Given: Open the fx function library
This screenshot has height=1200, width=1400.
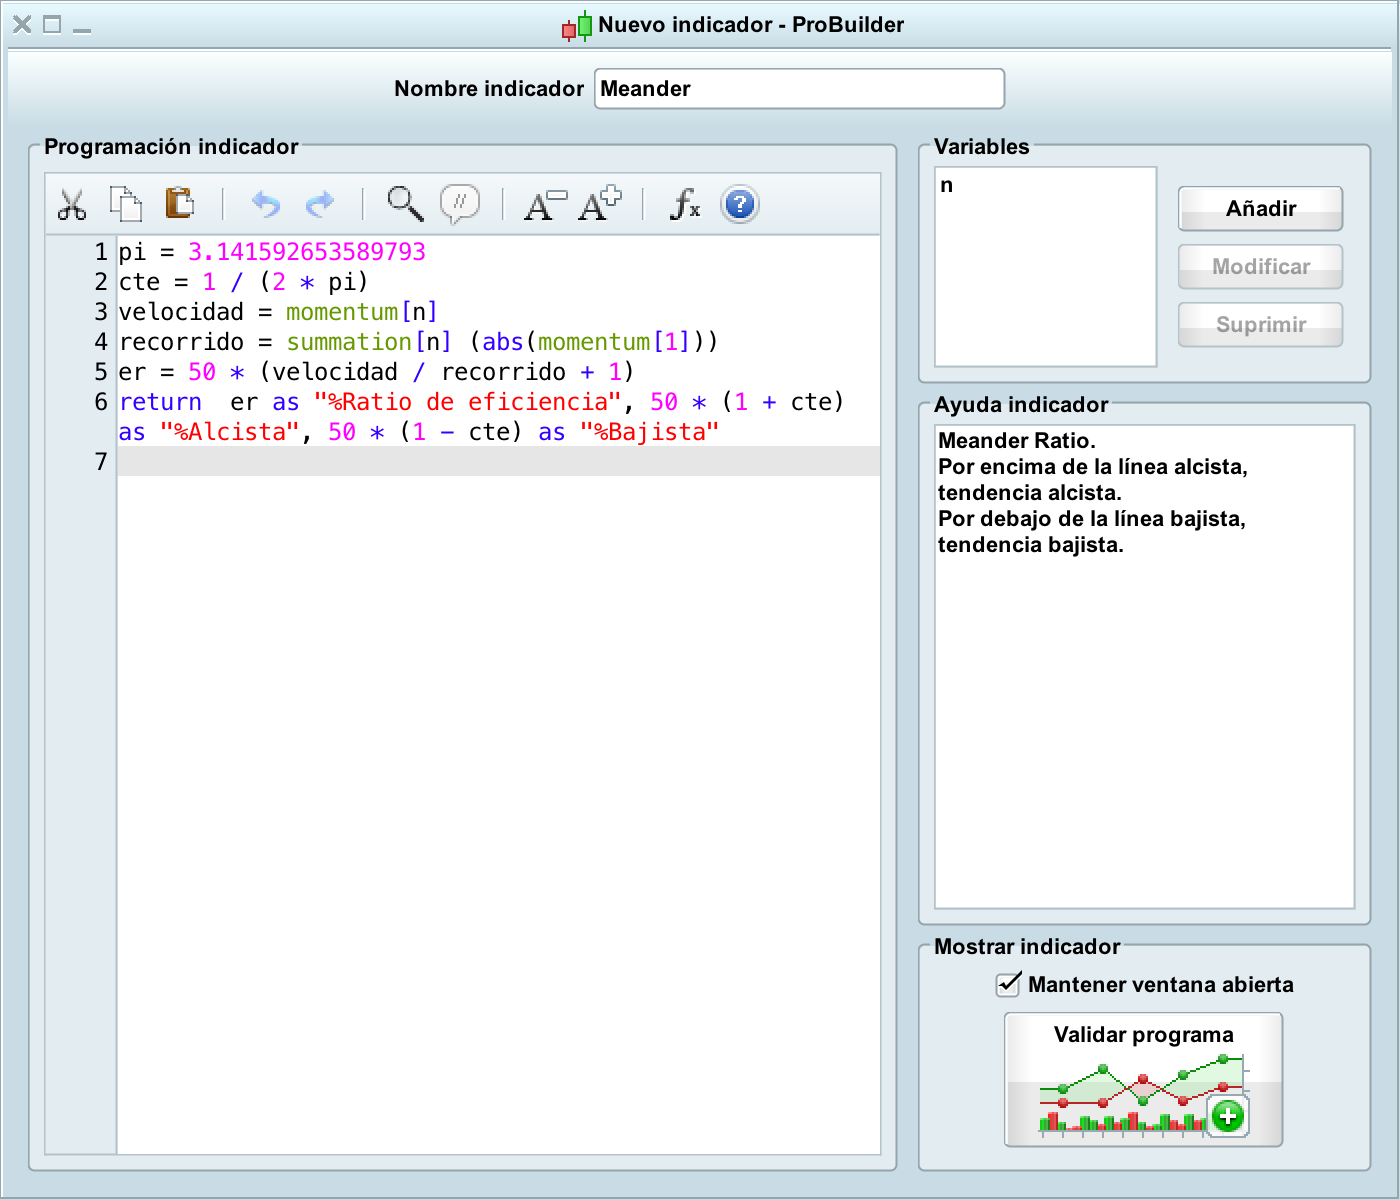Looking at the screenshot, I should click(685, 205).
